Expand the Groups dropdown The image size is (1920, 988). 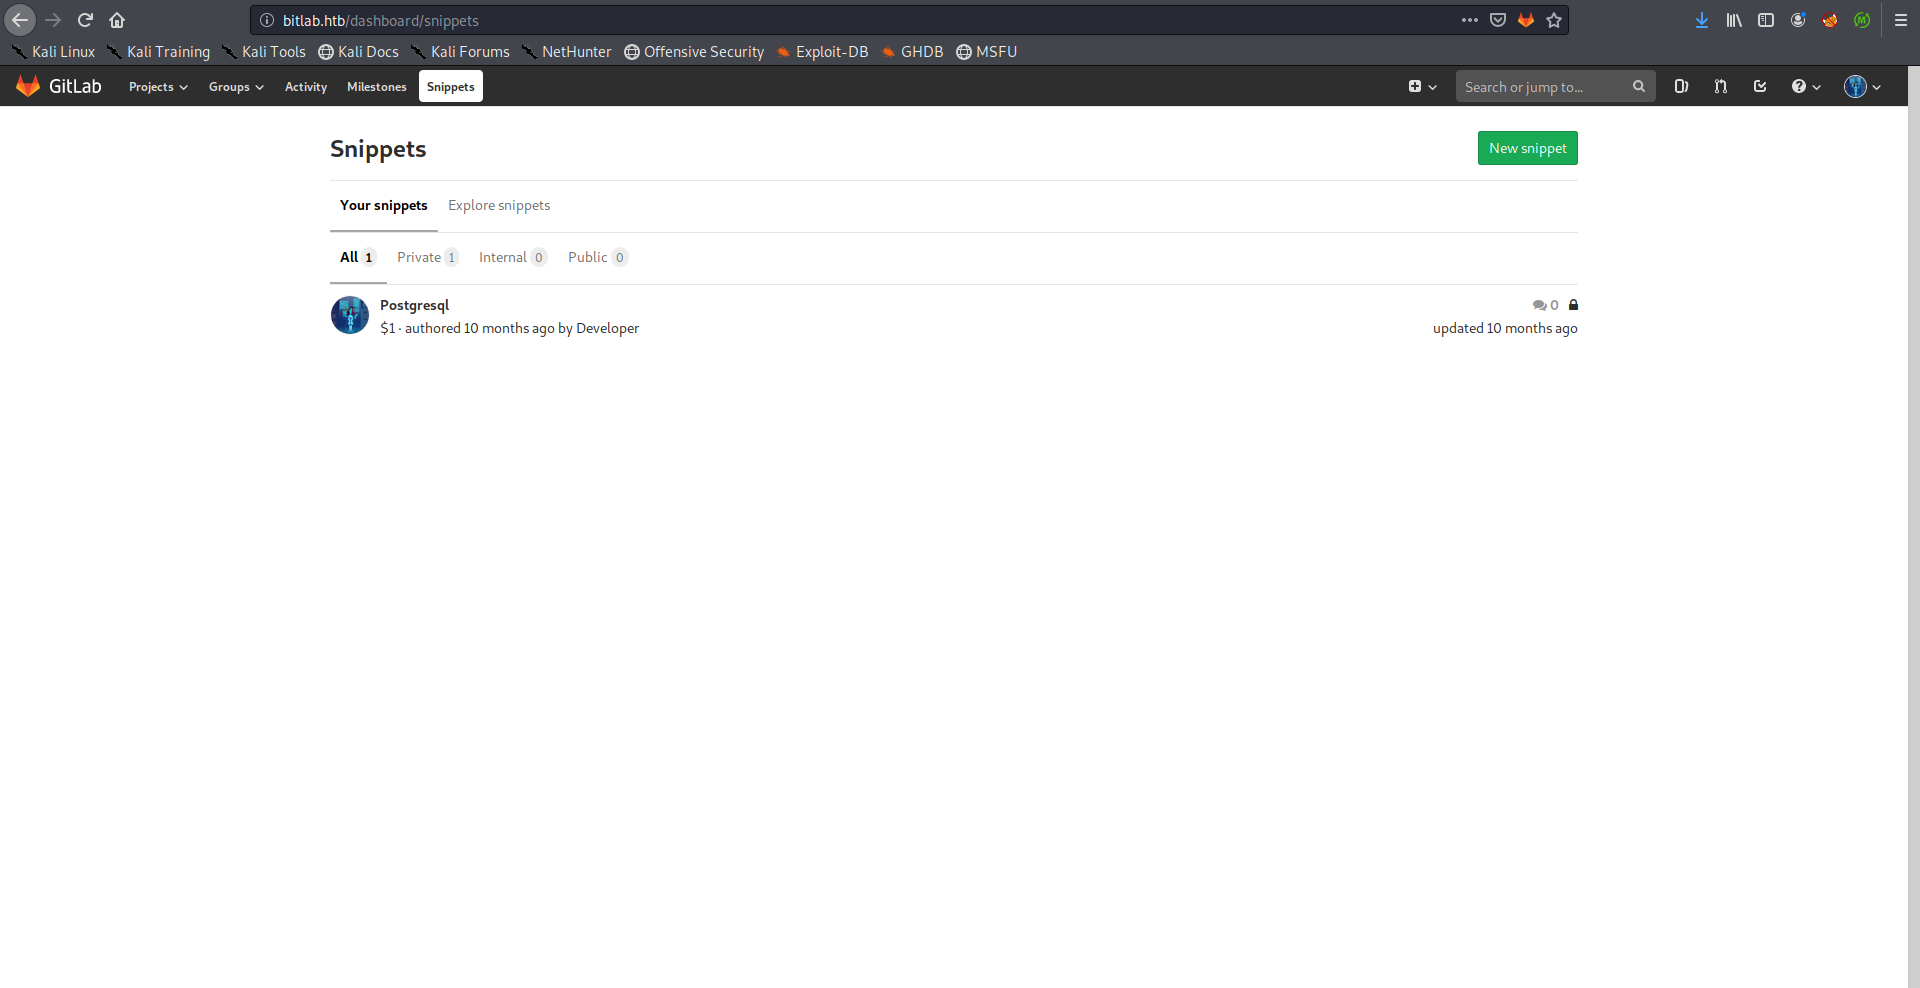tap(236, 87)
